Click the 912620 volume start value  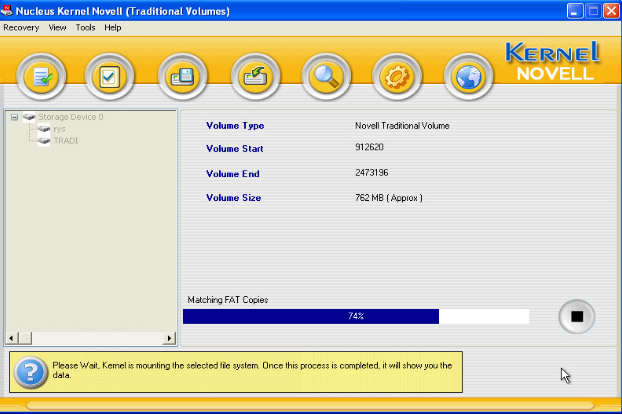click(369, 147)
